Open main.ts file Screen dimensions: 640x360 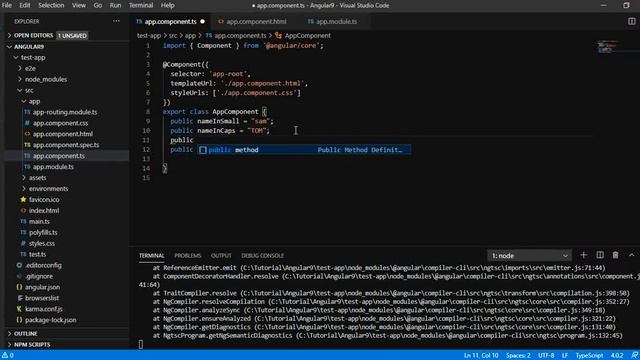pos(39,221)
